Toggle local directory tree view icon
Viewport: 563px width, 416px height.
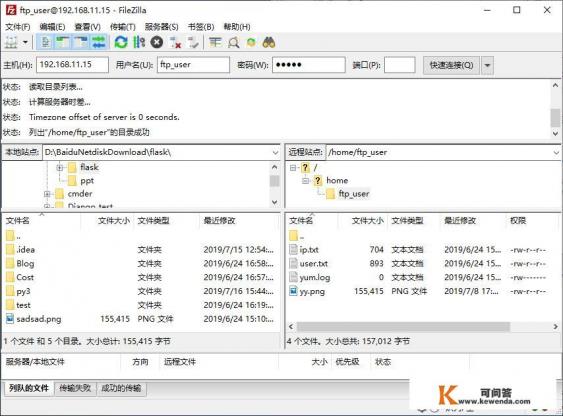[63, 42]
